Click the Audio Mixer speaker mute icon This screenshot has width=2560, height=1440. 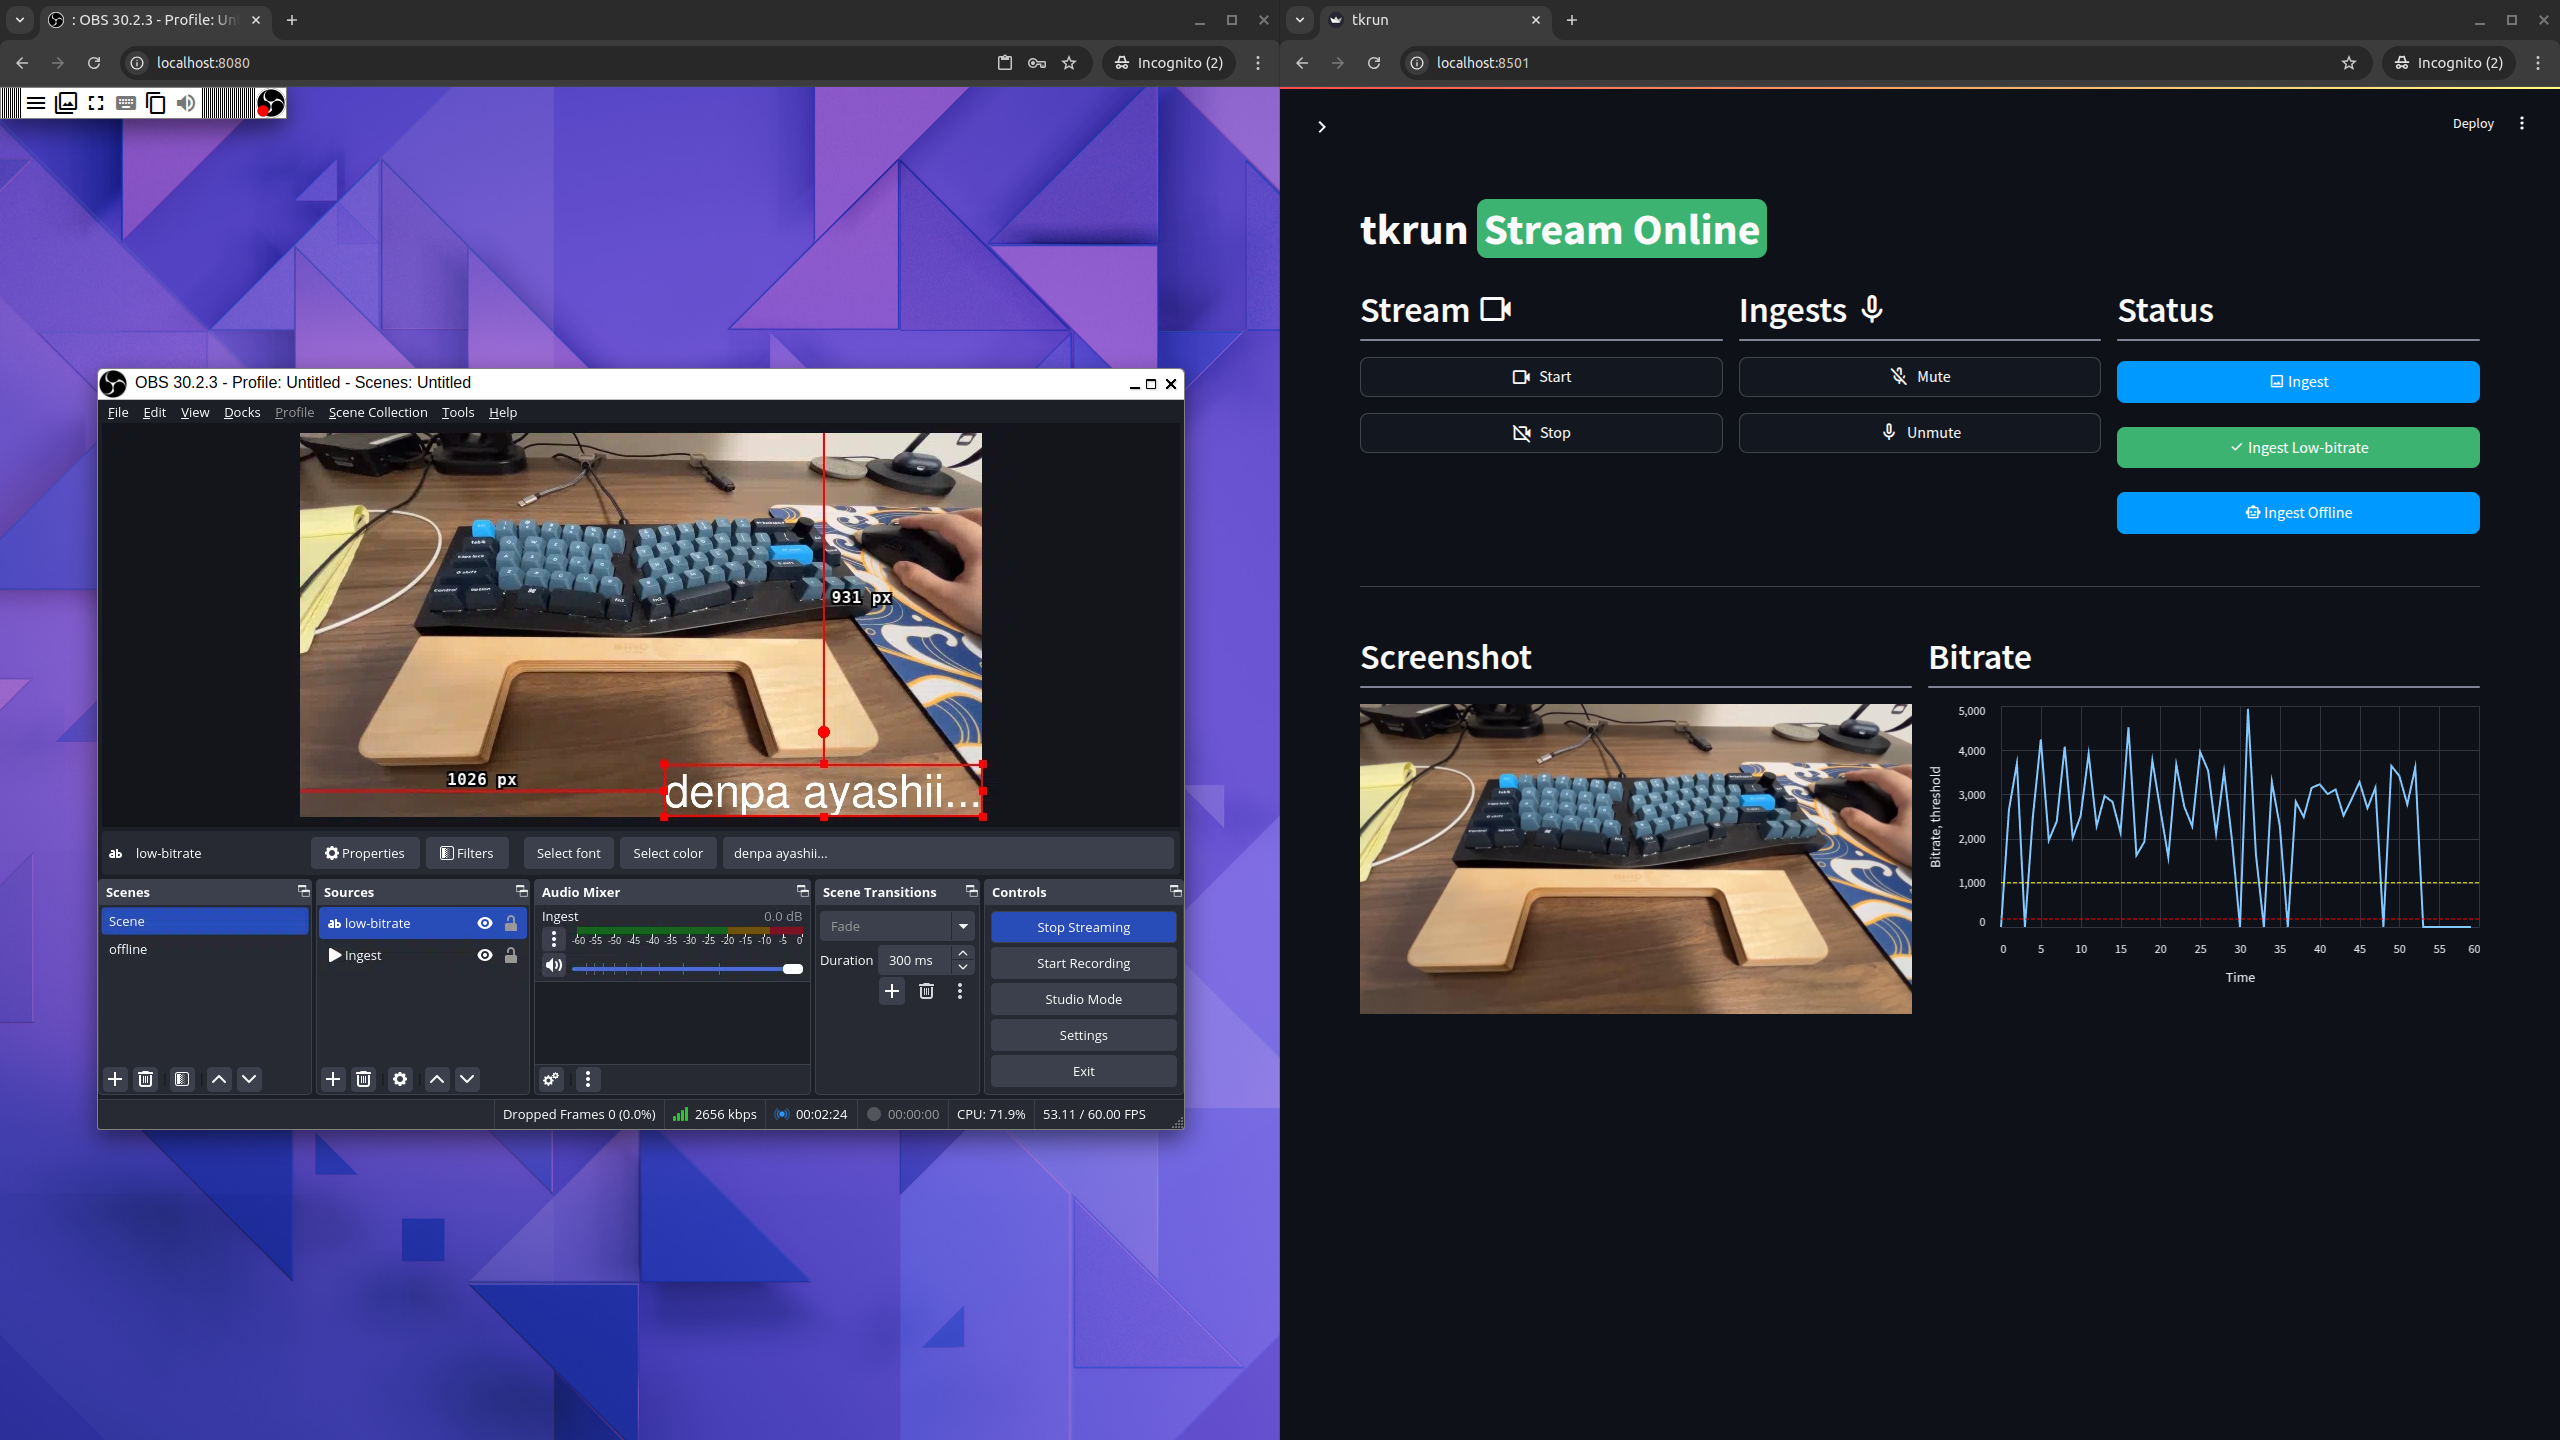[x=553, y=965]
